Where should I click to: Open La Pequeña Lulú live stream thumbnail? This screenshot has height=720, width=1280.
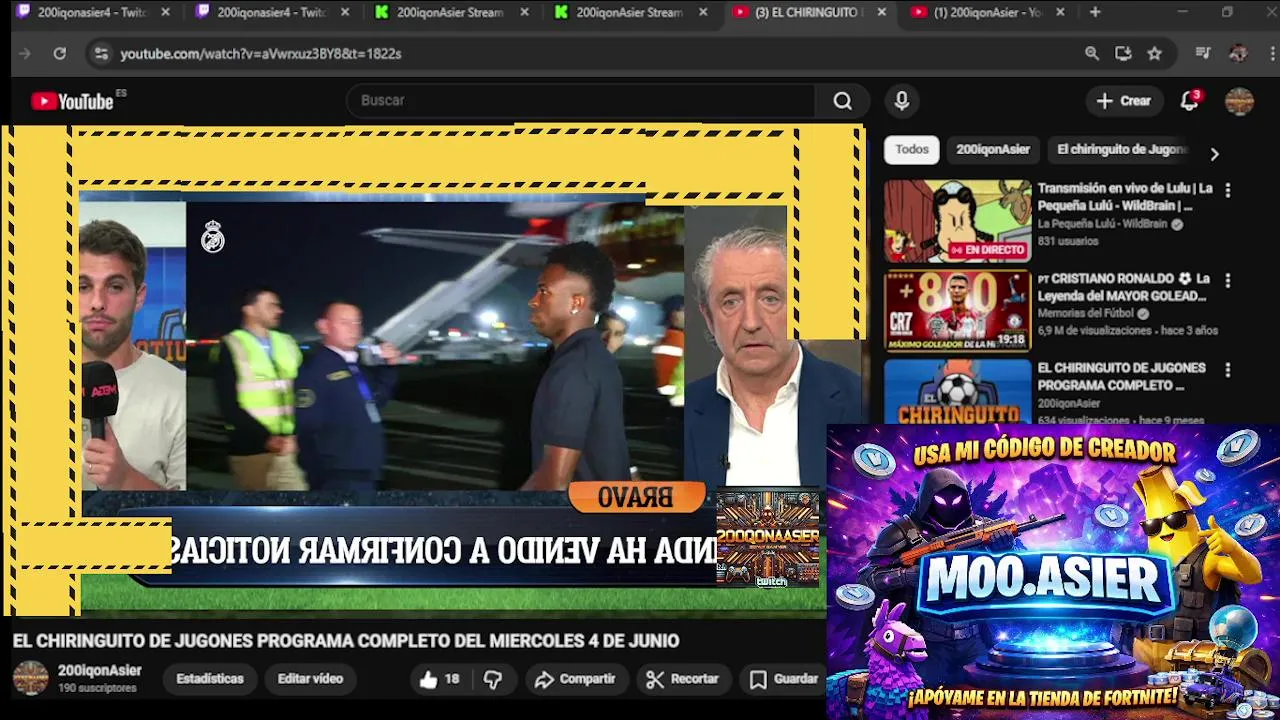(x=957, y=221)
